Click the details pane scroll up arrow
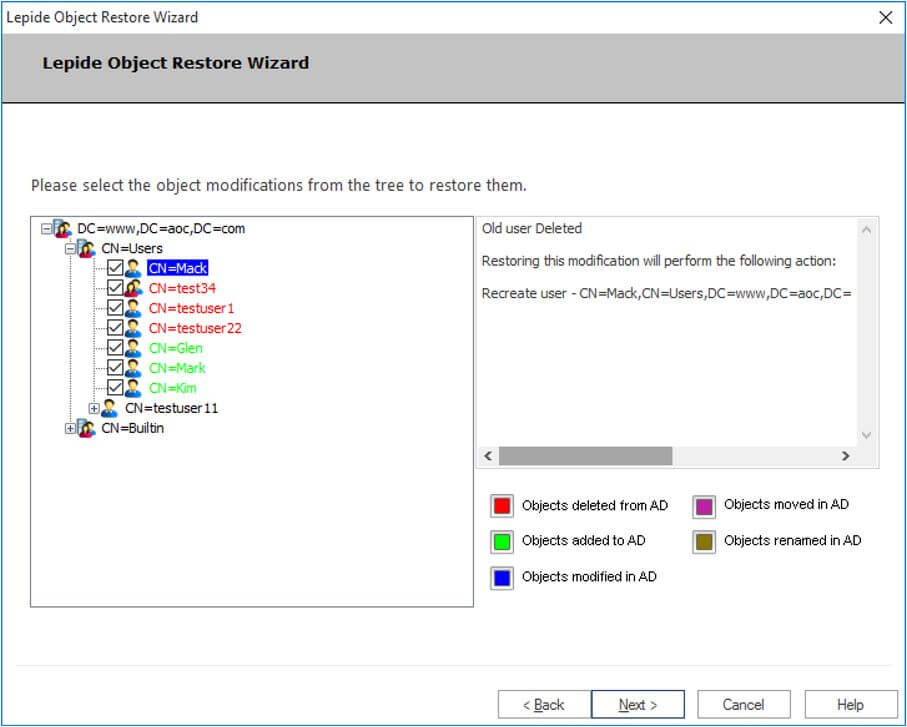The height and width of the screenshot is (727, 907). coord(866,230)
